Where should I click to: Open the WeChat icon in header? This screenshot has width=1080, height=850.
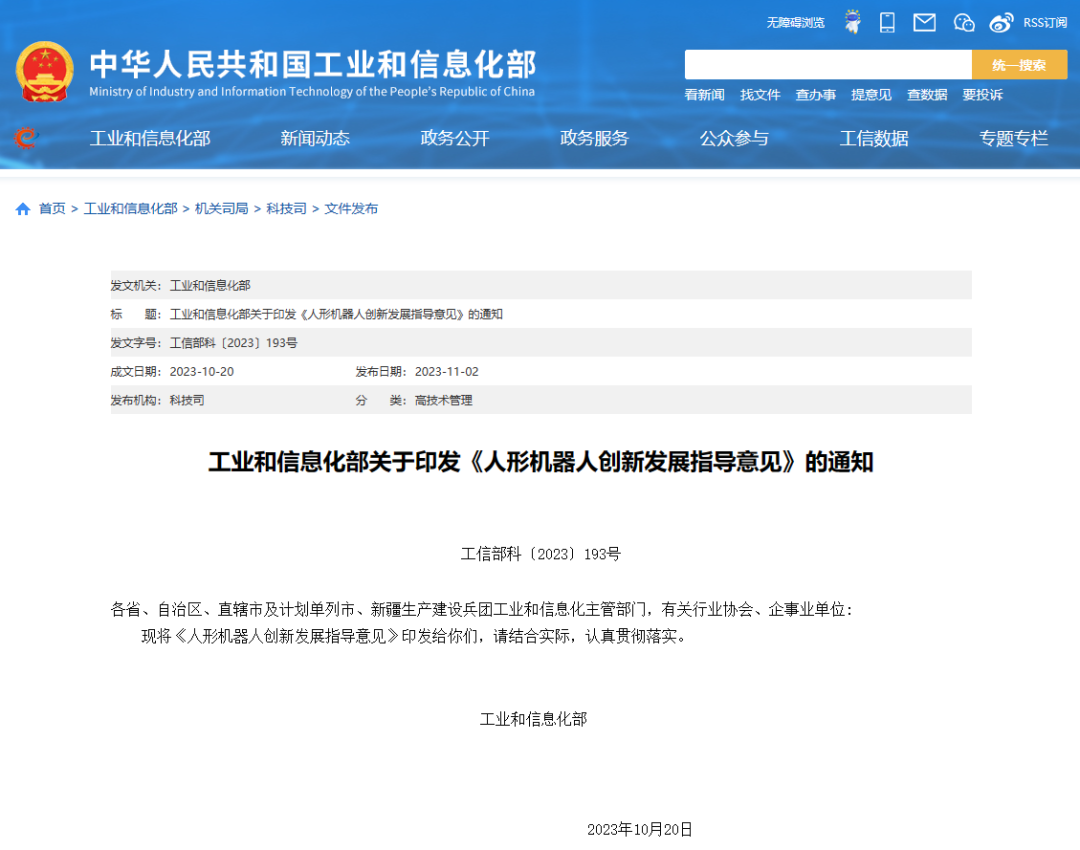(964, 22)
